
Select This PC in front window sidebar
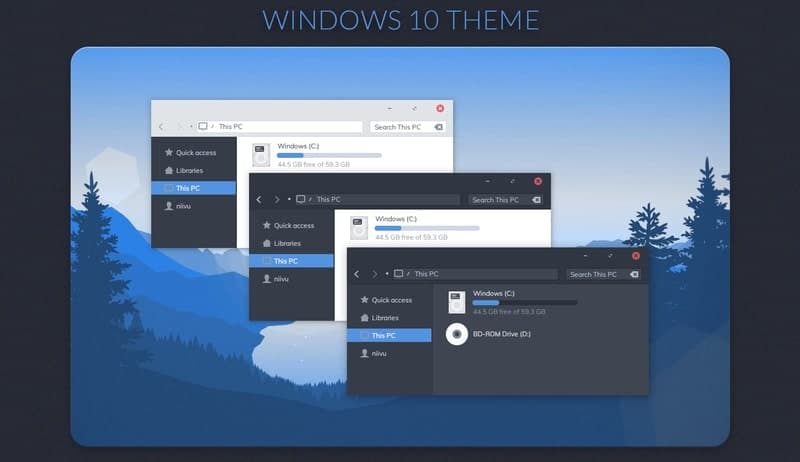coord(389,335)
